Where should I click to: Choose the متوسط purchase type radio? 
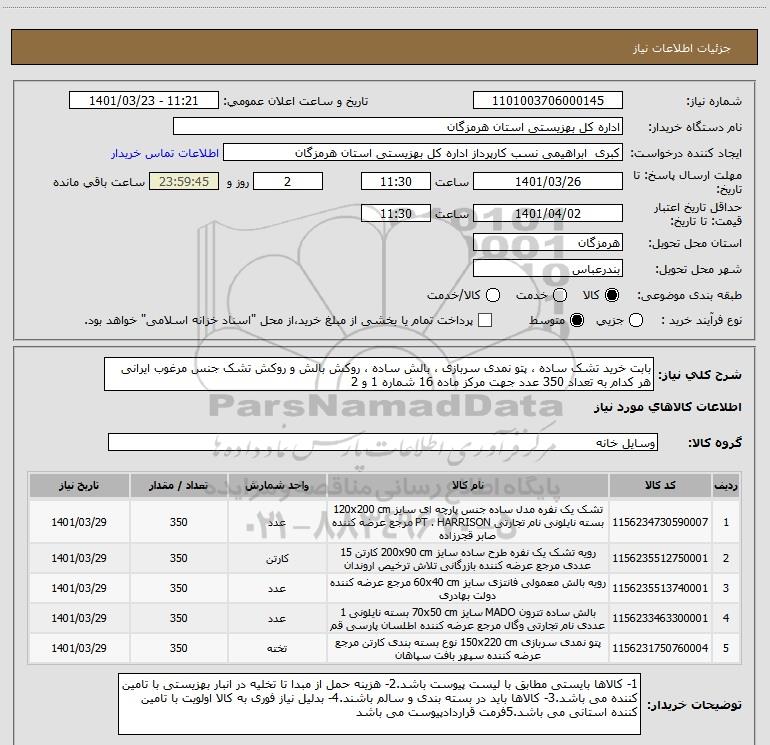click(x=577, y=321)
